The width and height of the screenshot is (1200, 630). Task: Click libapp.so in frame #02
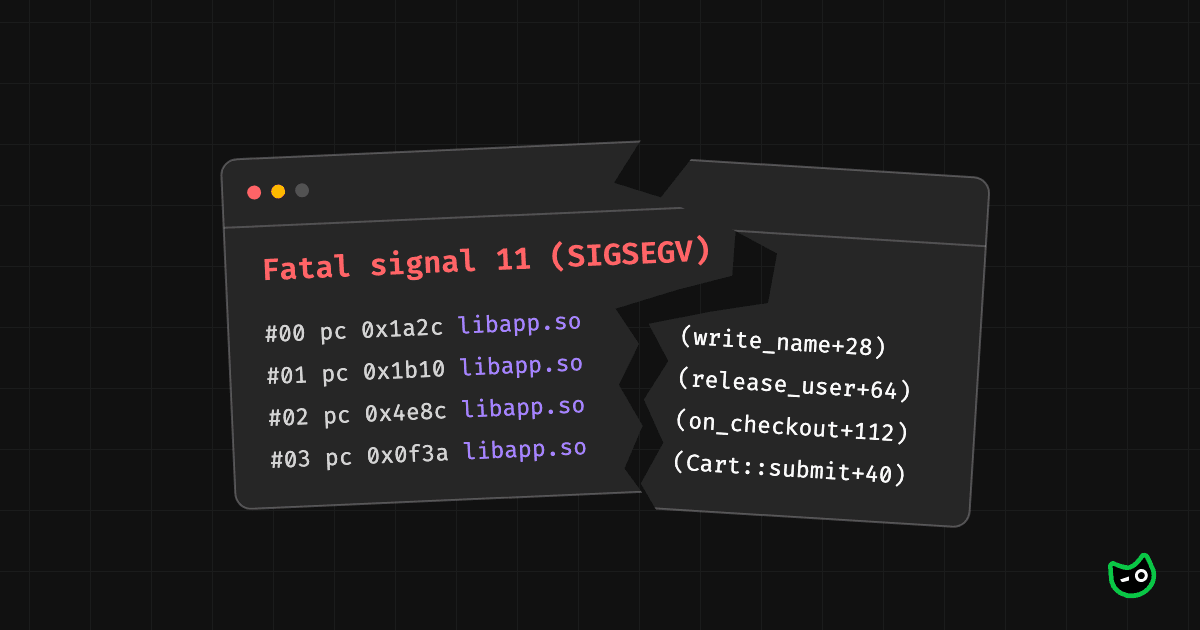click(523, 407)
